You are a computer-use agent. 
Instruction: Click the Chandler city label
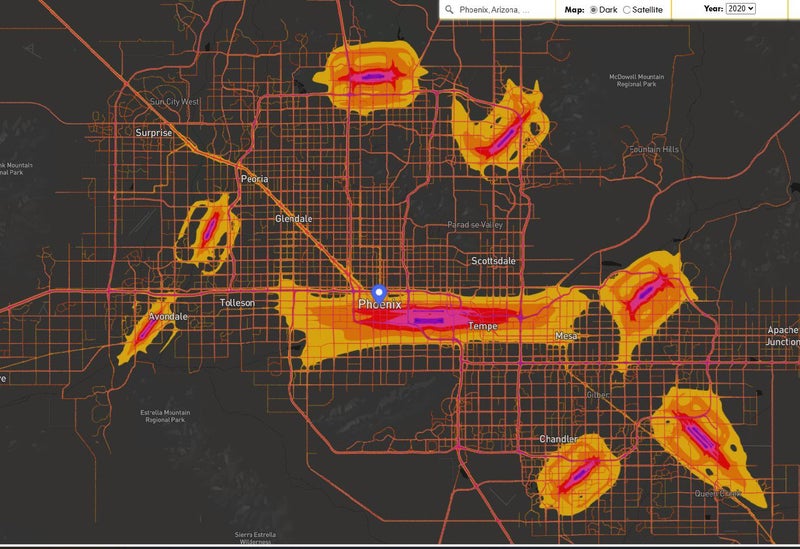click(x=558, y=439)
